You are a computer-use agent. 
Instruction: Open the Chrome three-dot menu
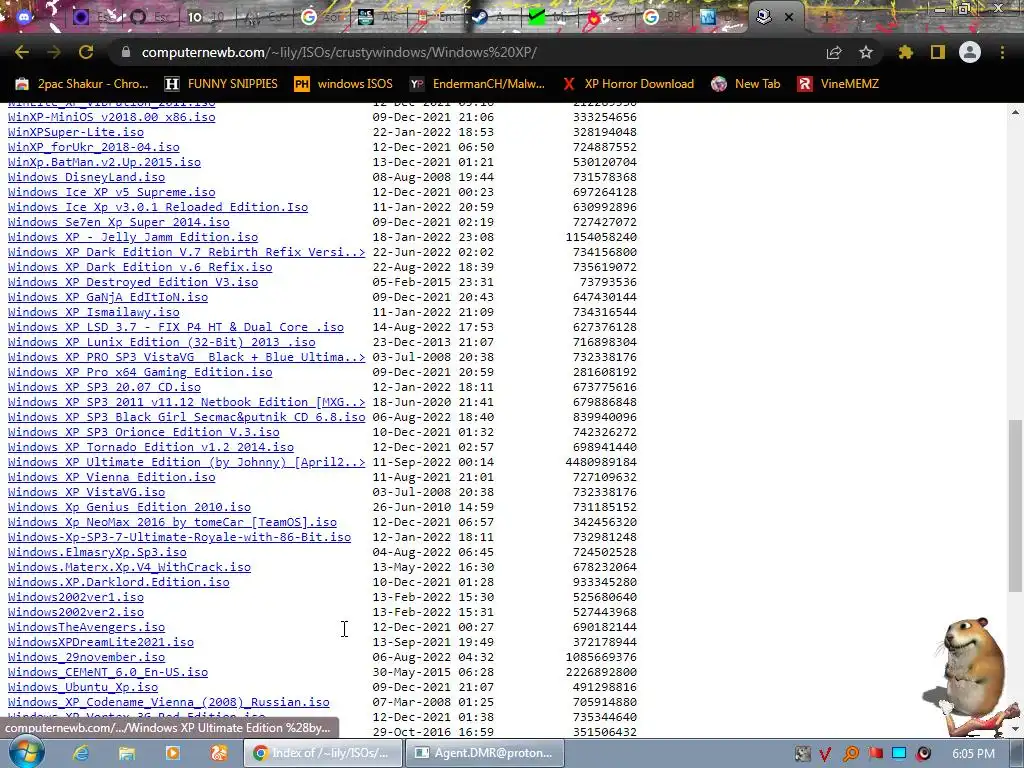click(1002, 52)
